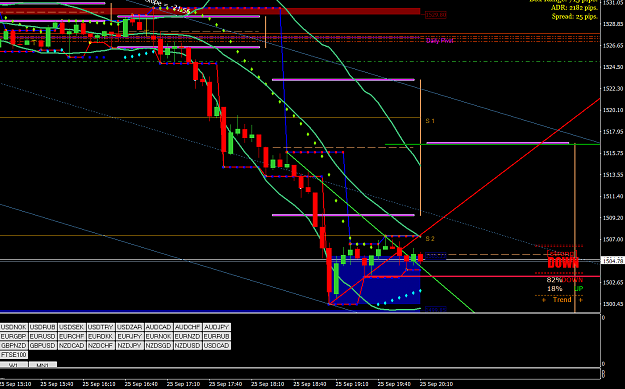
Task: Click the 25 Sep 20:10 time label
Action: (436, 384)
